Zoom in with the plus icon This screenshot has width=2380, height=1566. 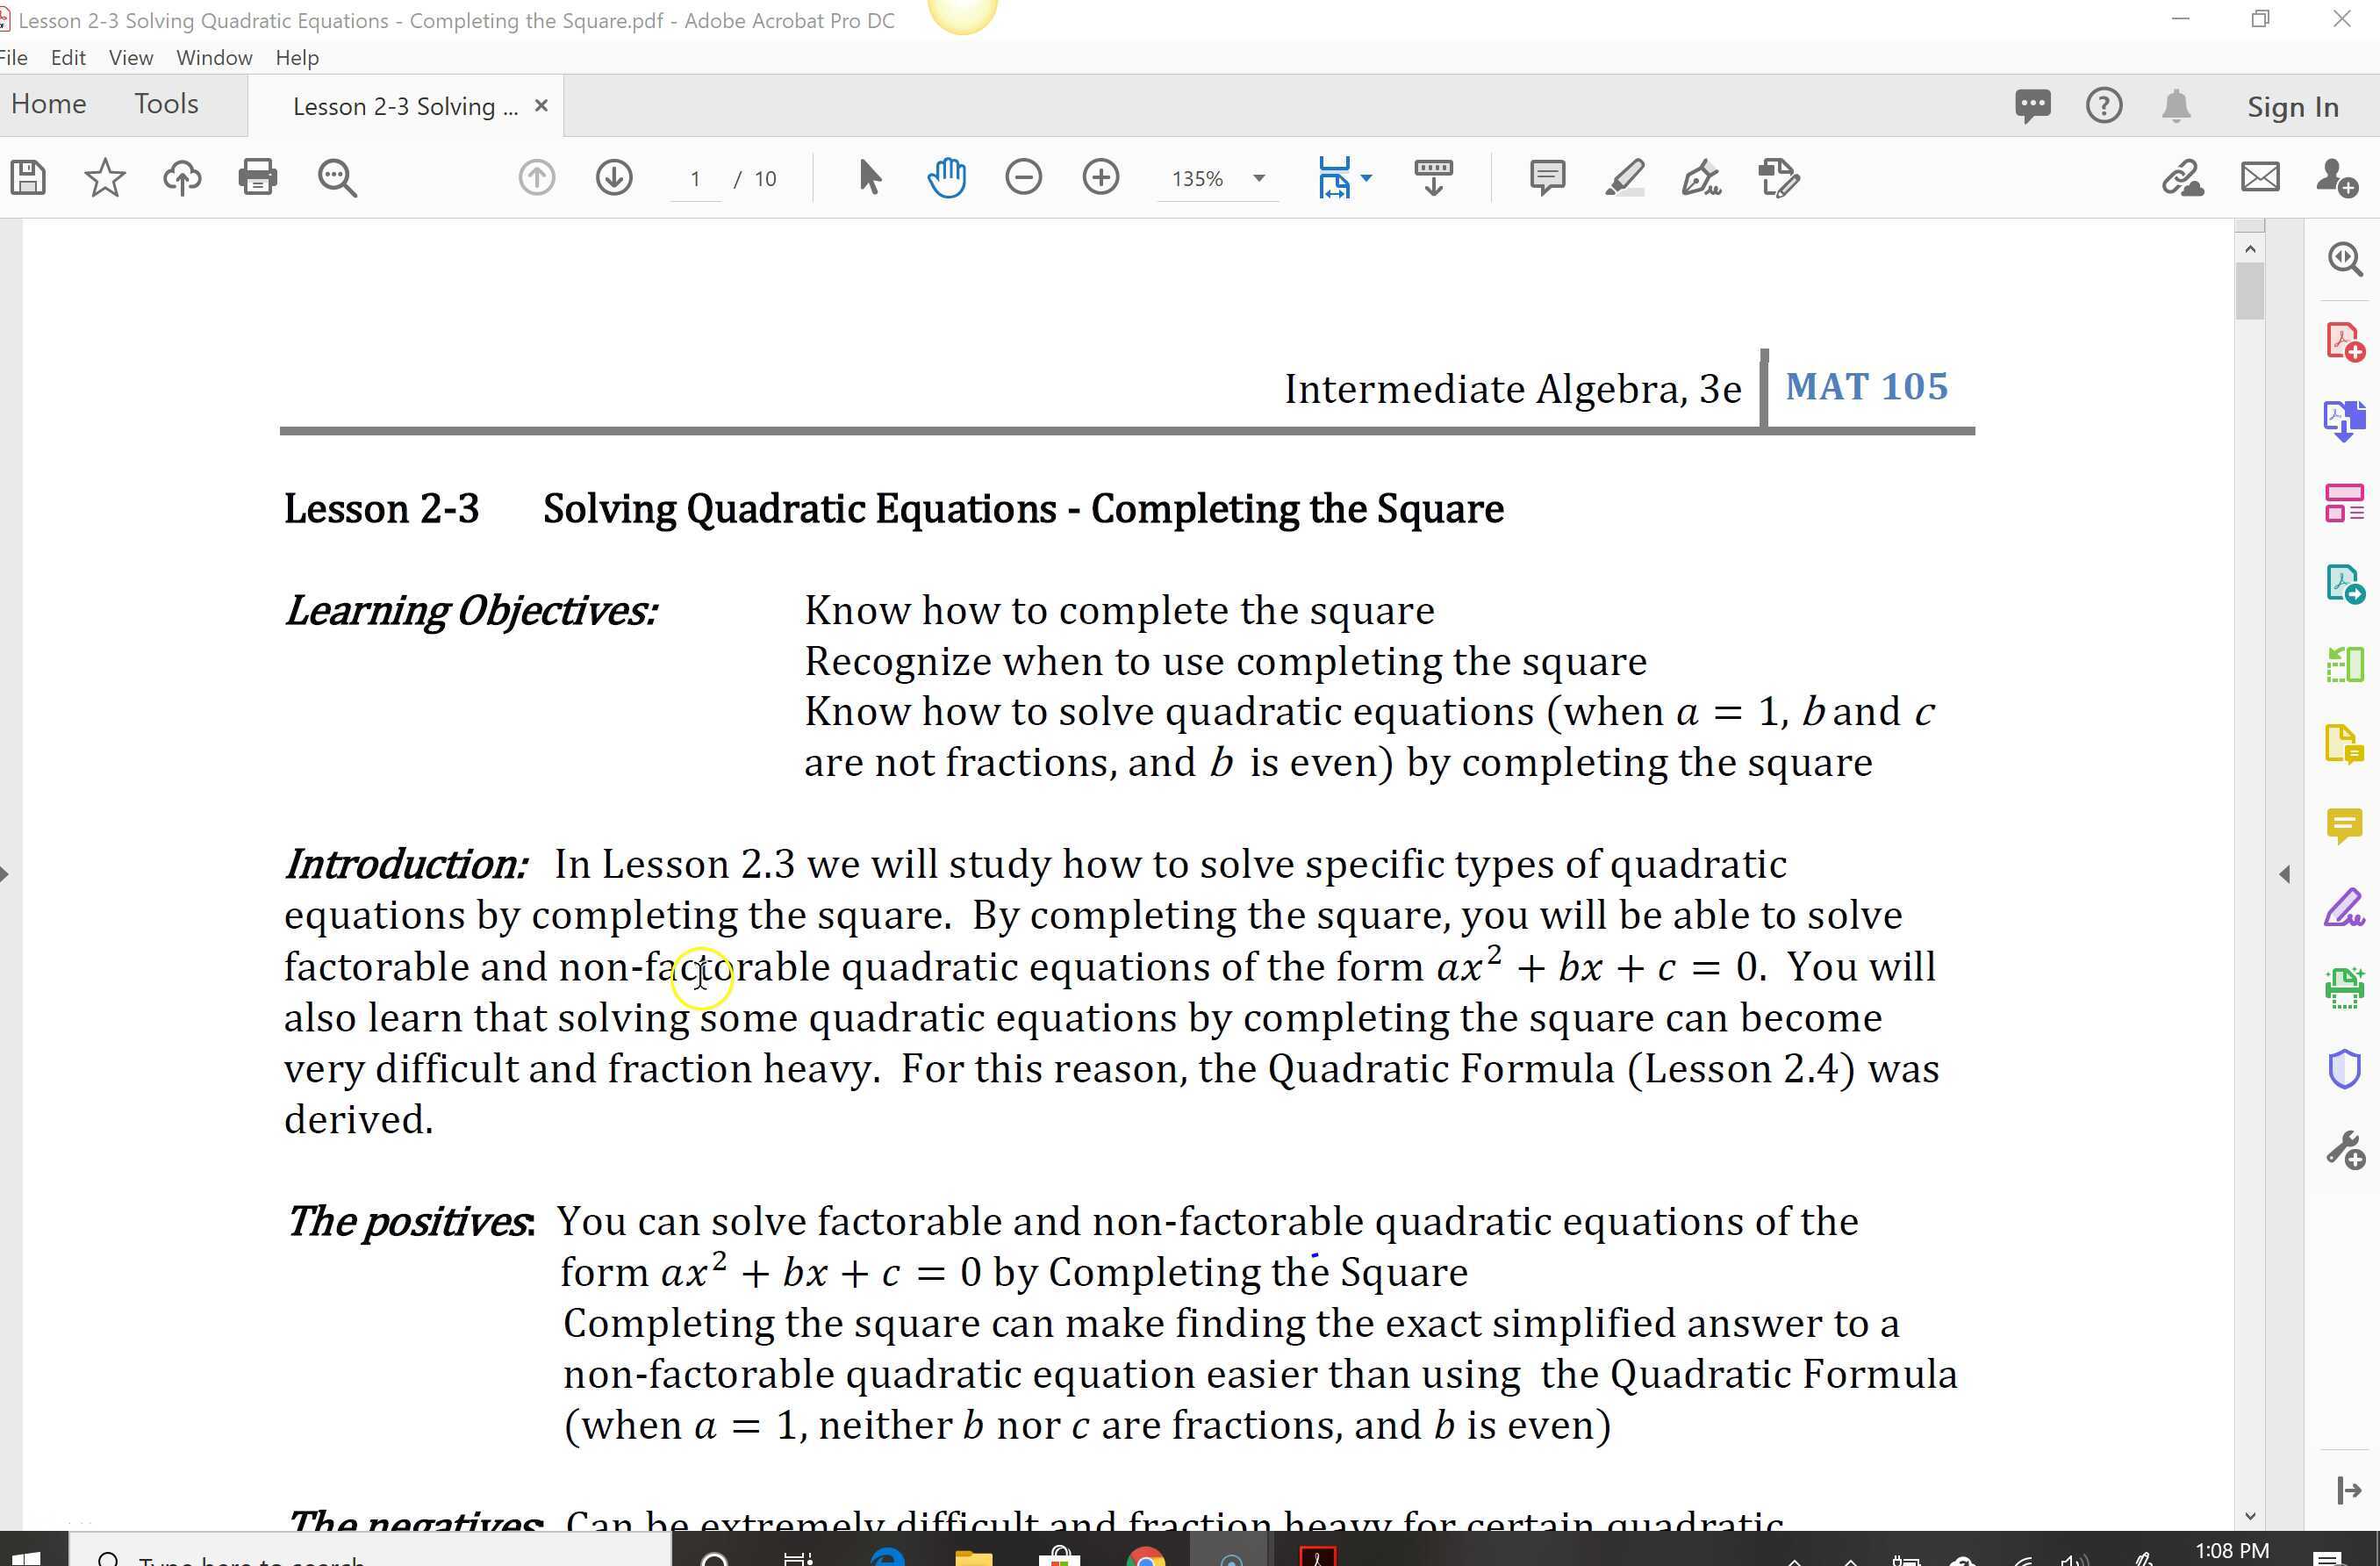point(1101,178)
